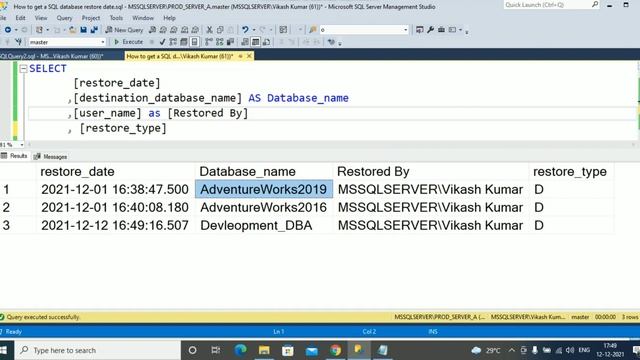This screenshot has width=640, height=360.
Task: Open the New Project dropdown arrow
Action: tap(47, 30)
